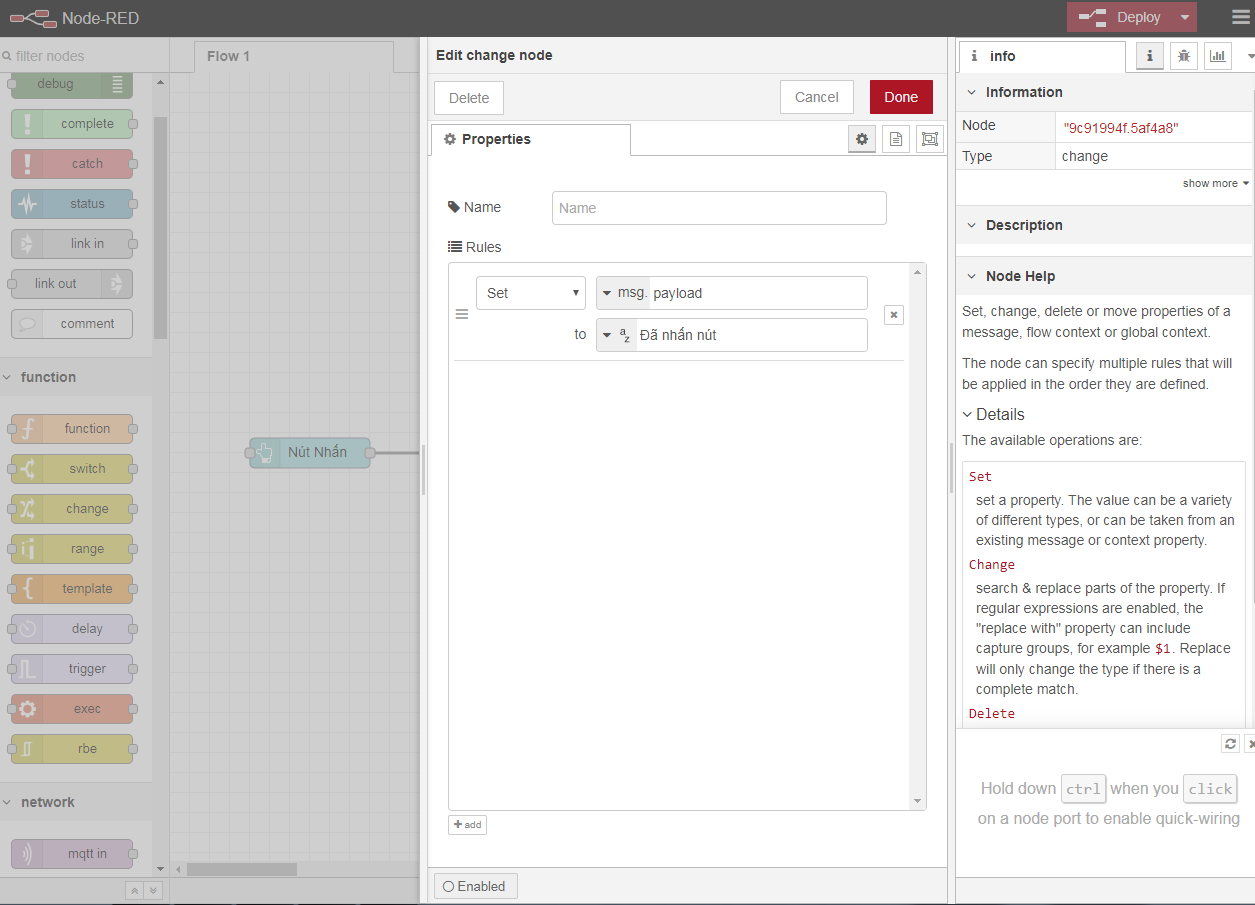This screenshot has width=1255, height=905.
Task: Open the debug messages bug tab
Action: (x=1184, y=56)
